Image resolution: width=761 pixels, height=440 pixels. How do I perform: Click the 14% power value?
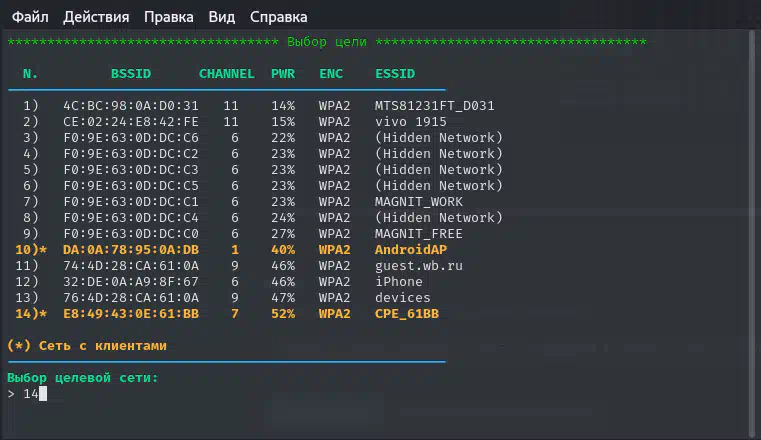pos(283,106)
